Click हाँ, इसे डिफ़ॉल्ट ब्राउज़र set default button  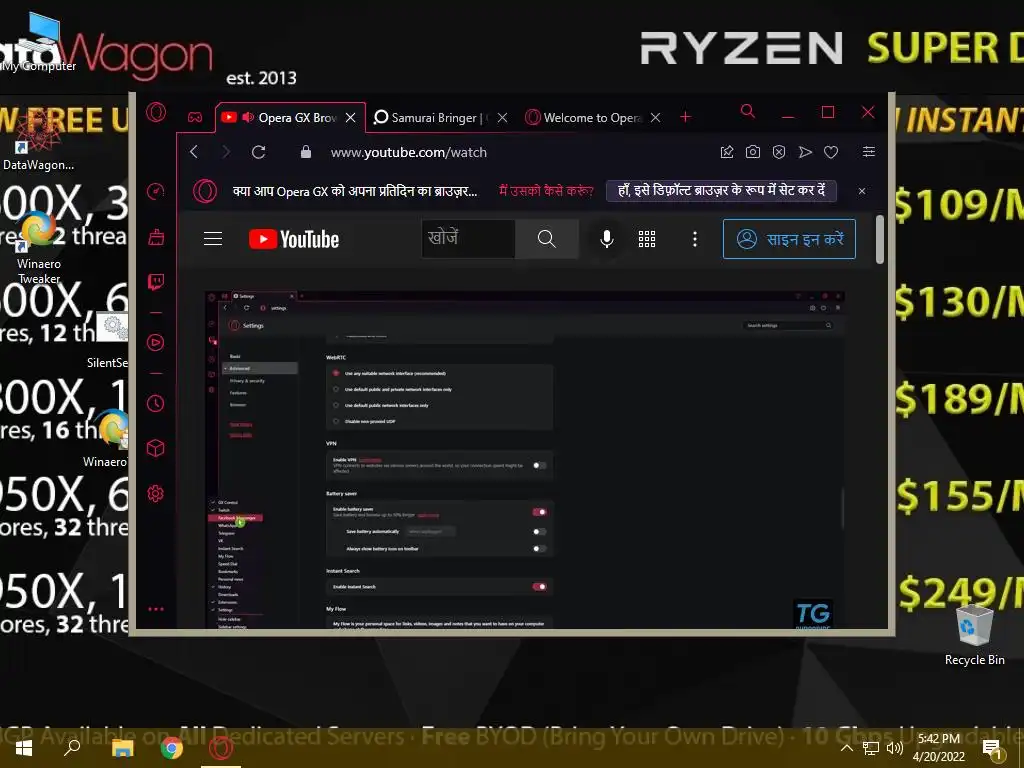(721, 191)
